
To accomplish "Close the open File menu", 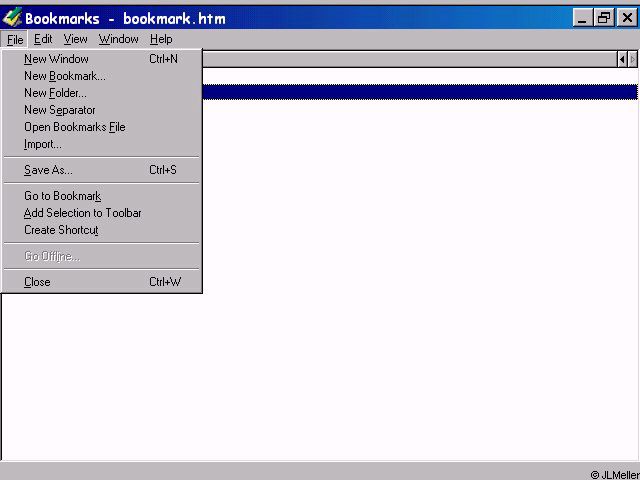I will 15,40.
